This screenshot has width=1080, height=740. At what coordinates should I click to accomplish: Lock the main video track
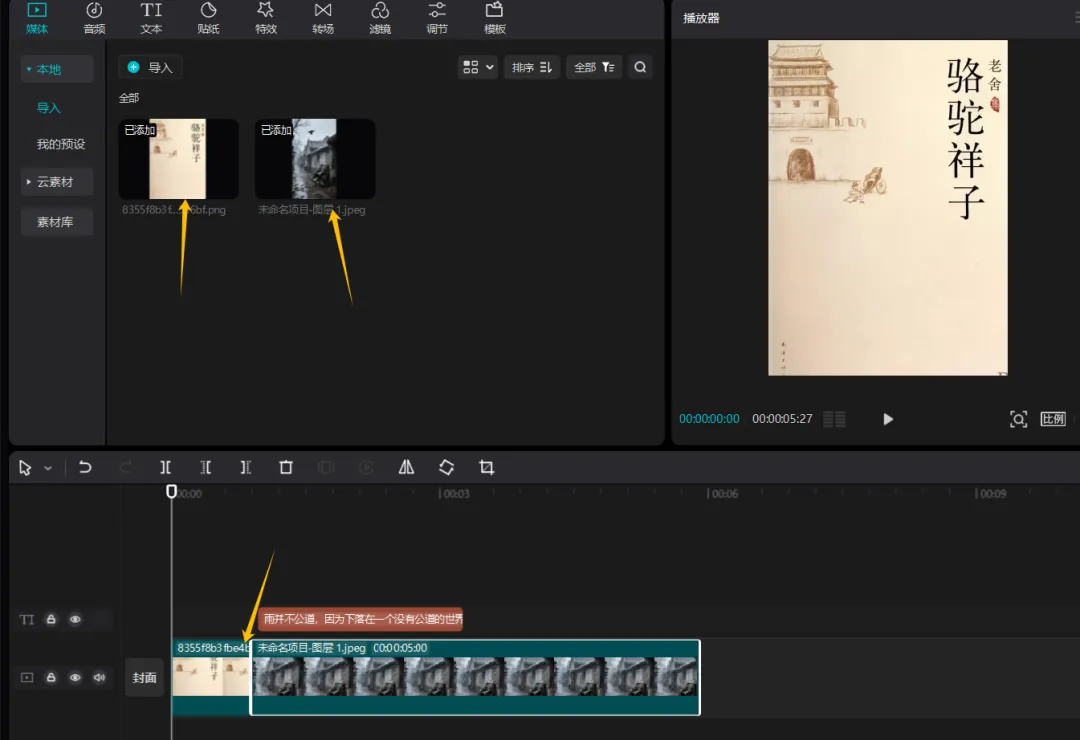(x=51, y=677)
